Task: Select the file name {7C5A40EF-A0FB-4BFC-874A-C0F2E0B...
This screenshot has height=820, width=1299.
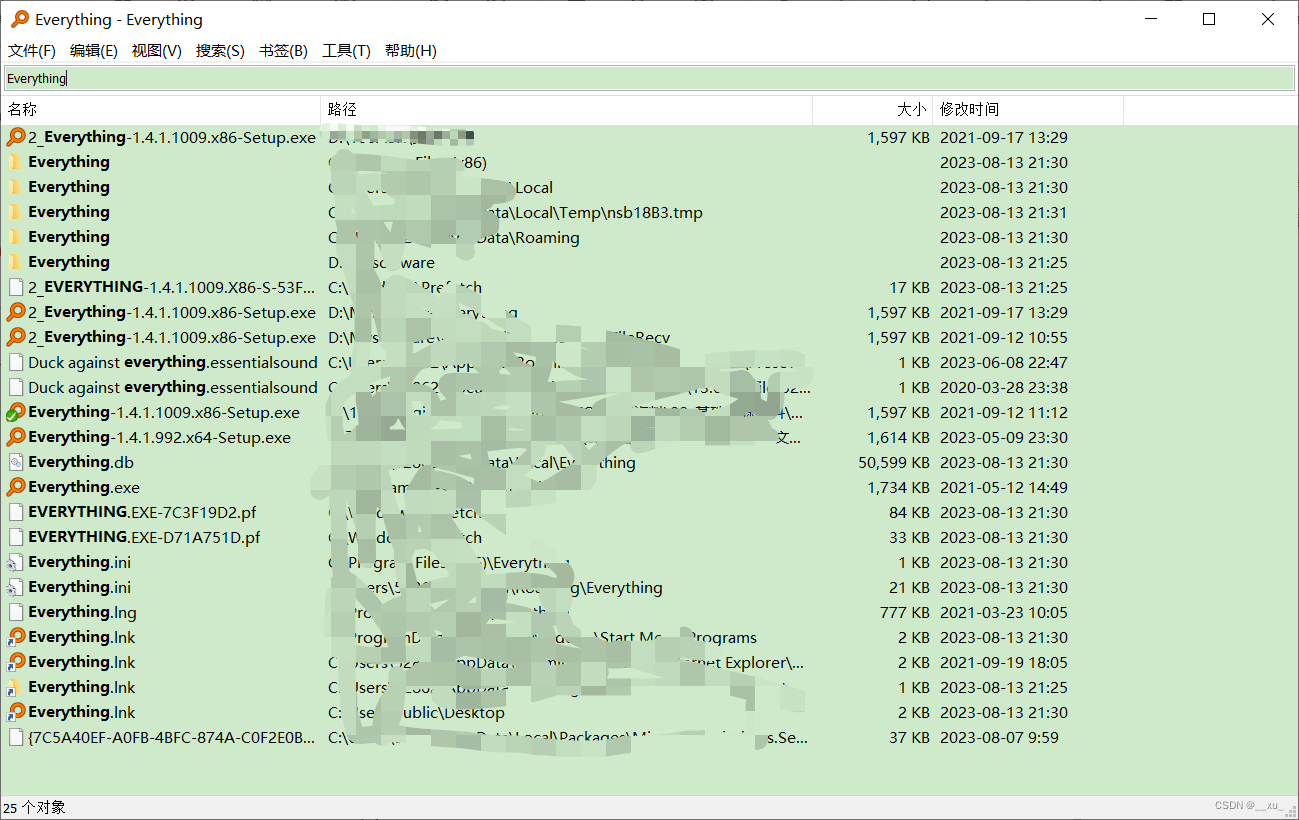Action: tap(172, 737)
